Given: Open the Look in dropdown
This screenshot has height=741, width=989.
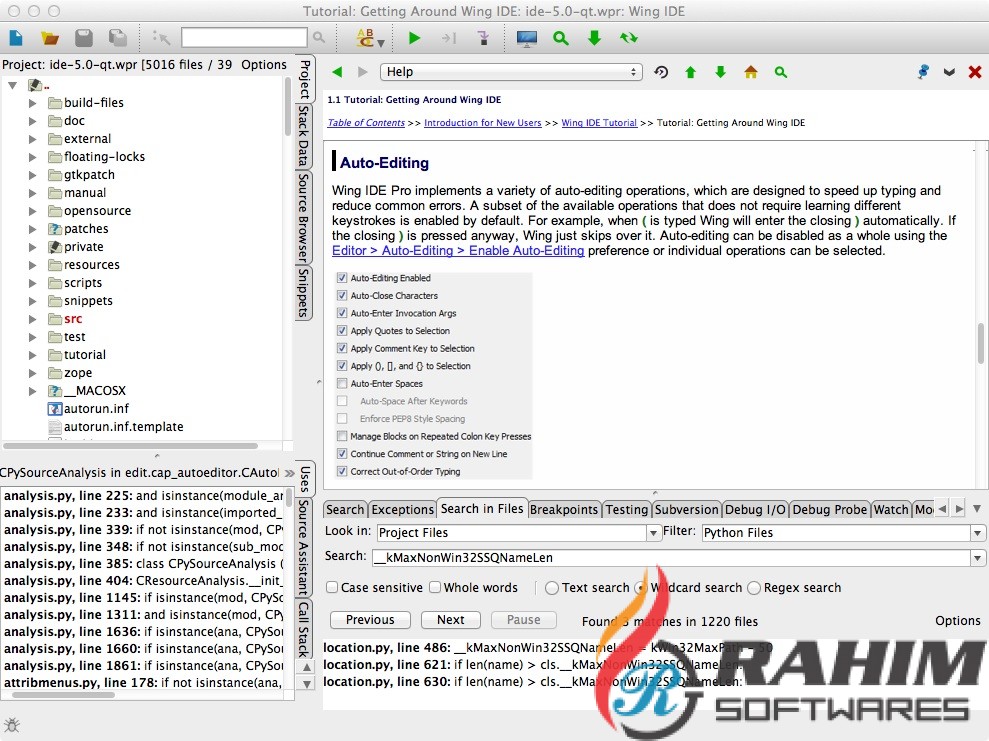Looking at the screenshot, I should [x=653, y=534].
